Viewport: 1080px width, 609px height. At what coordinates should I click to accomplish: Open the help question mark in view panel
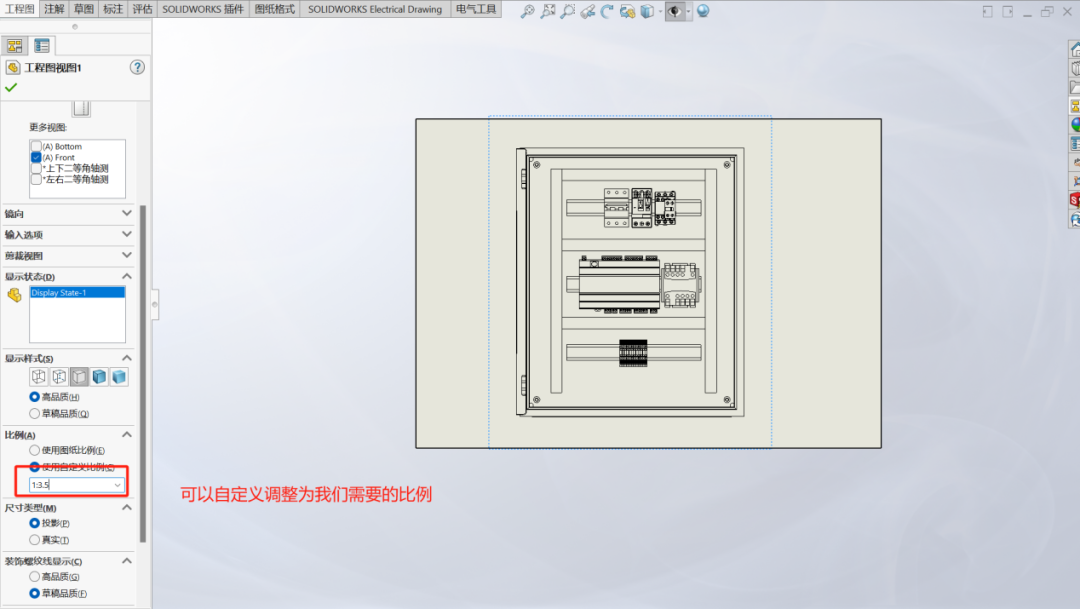pyautogui.click(x=136, y=68)
